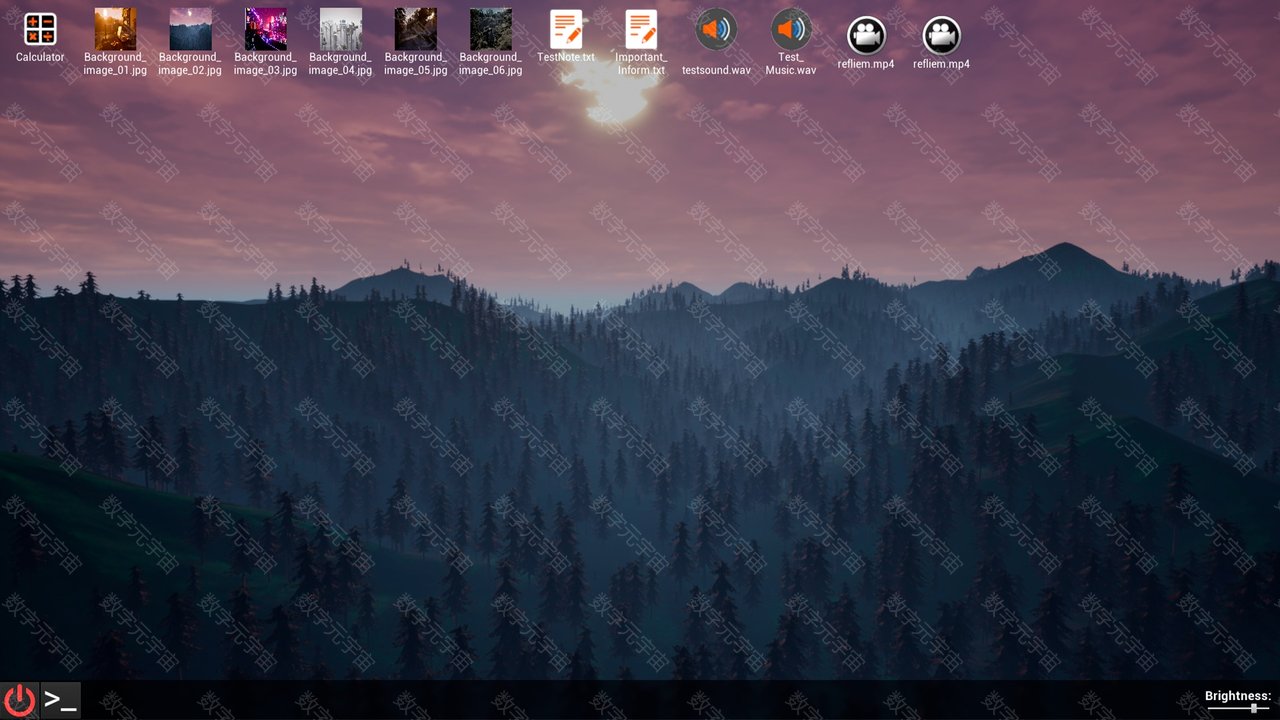Launch the terminal from the taskbar

coord(61,701)
